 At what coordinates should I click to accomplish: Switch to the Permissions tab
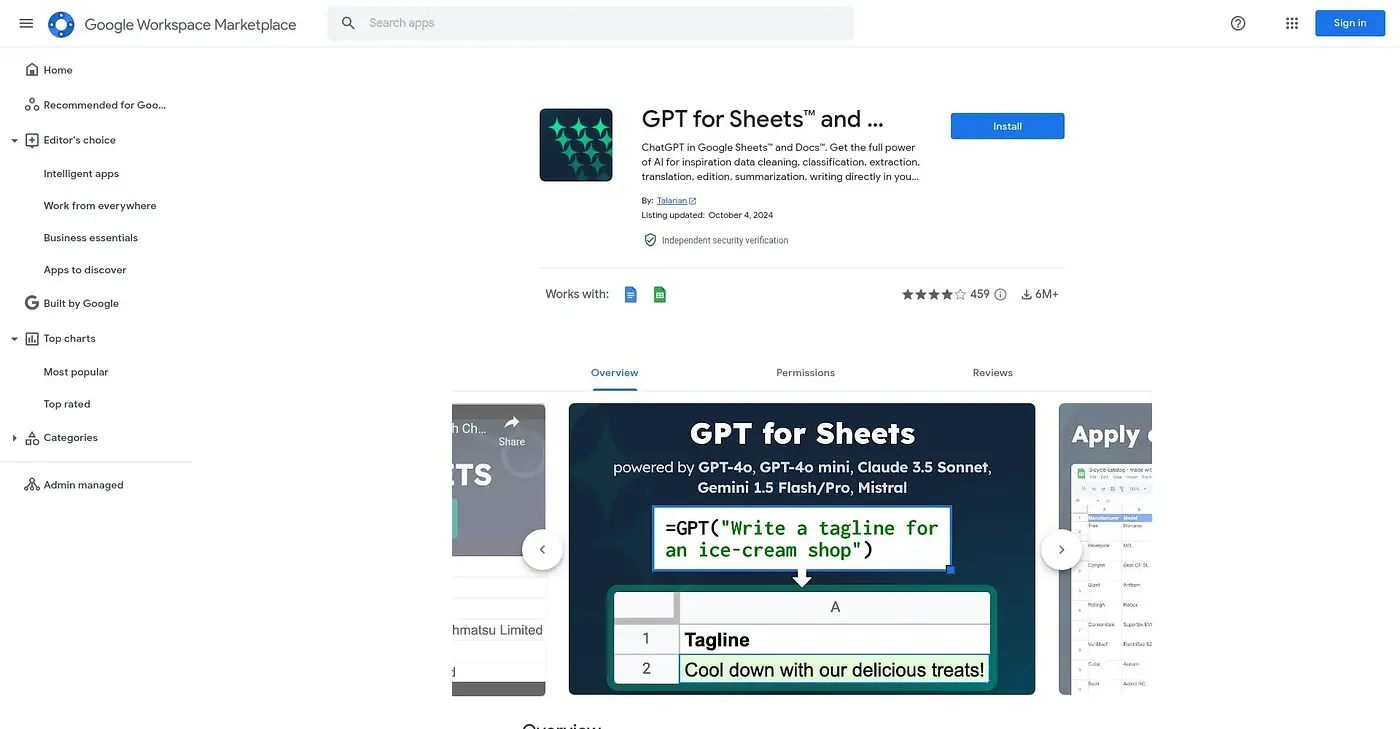click(x=805, y=373)
